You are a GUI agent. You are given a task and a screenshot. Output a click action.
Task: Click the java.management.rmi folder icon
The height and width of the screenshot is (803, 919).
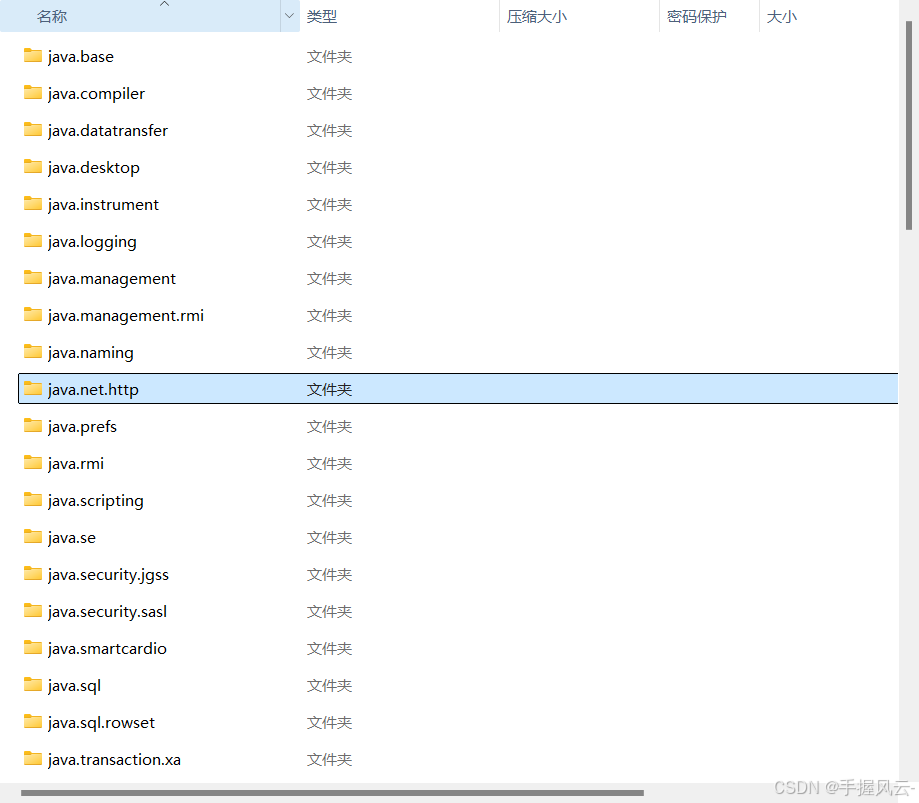pyautogui.click(x=33, y=314)
